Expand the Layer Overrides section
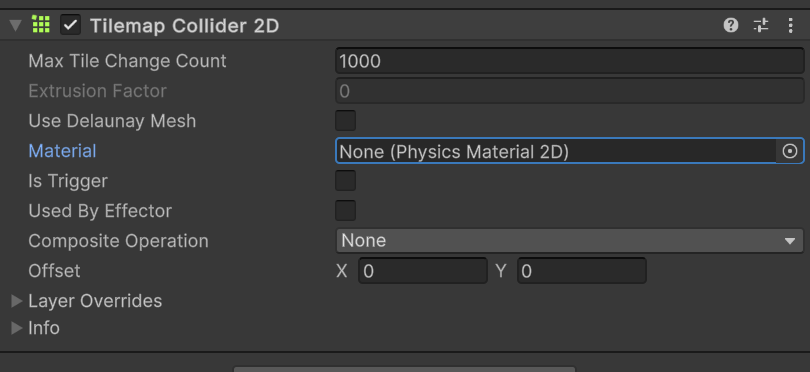Screen dimensions: 810x372 tap(17, 301)
